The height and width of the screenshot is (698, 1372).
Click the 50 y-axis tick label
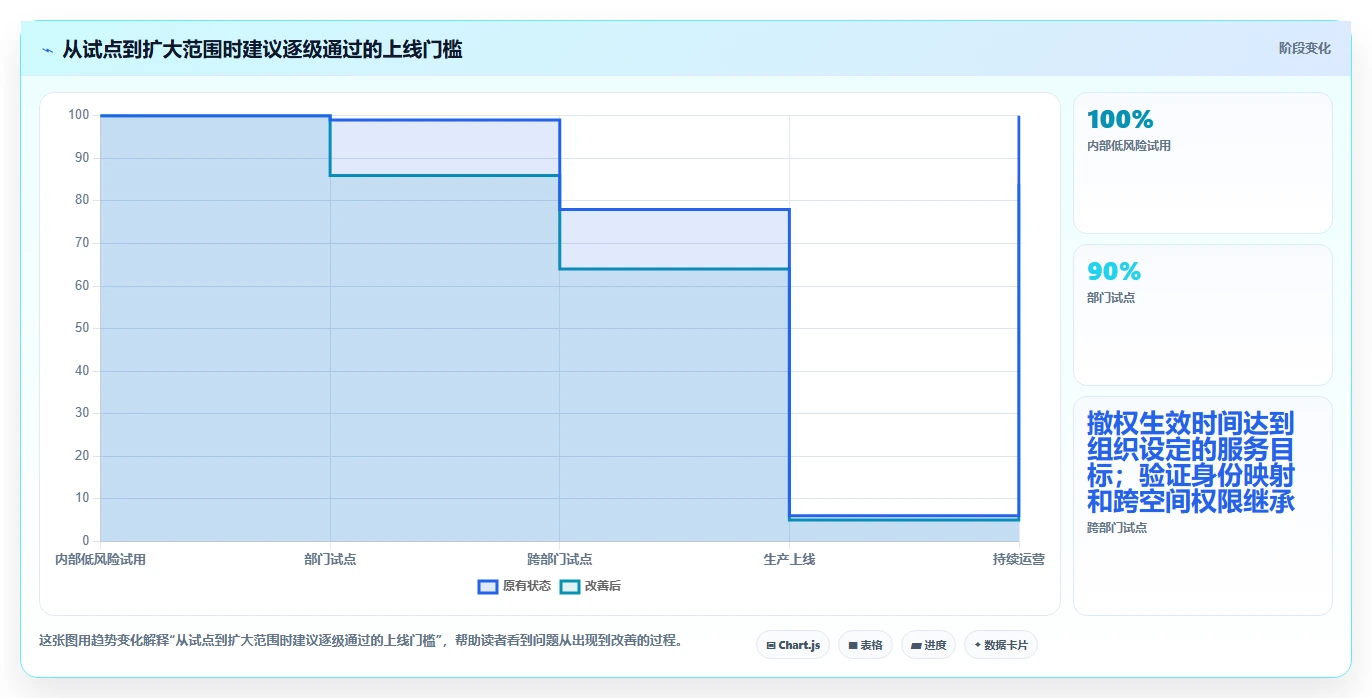[x=82, y=328]
